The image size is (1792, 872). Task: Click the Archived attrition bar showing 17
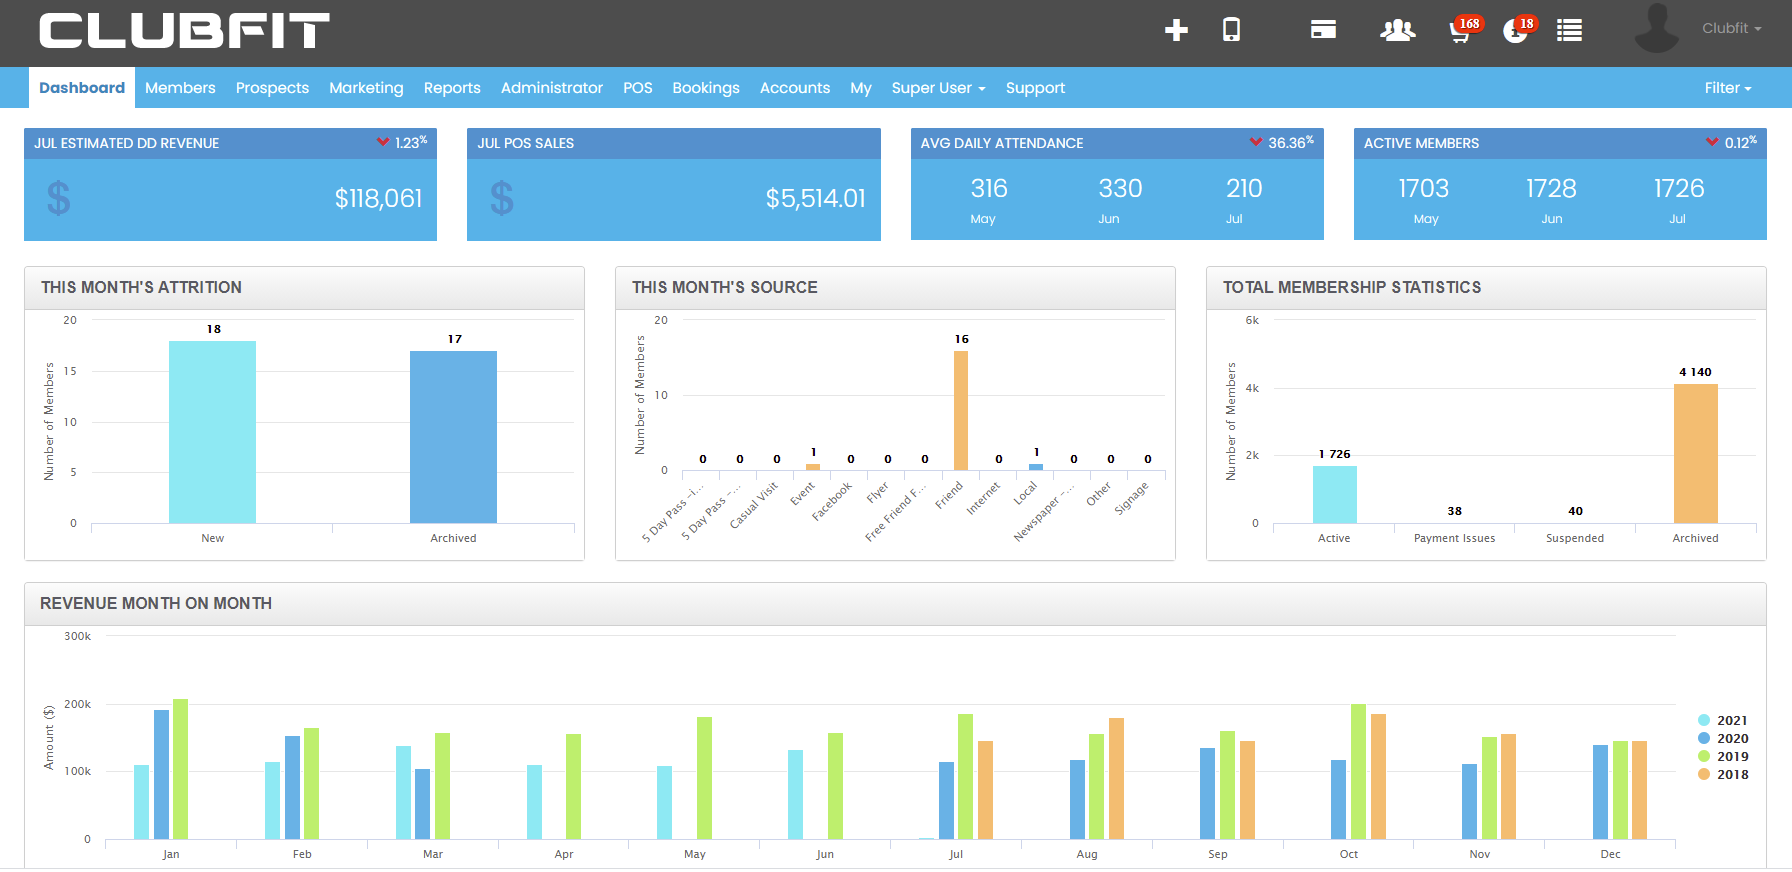453,437
